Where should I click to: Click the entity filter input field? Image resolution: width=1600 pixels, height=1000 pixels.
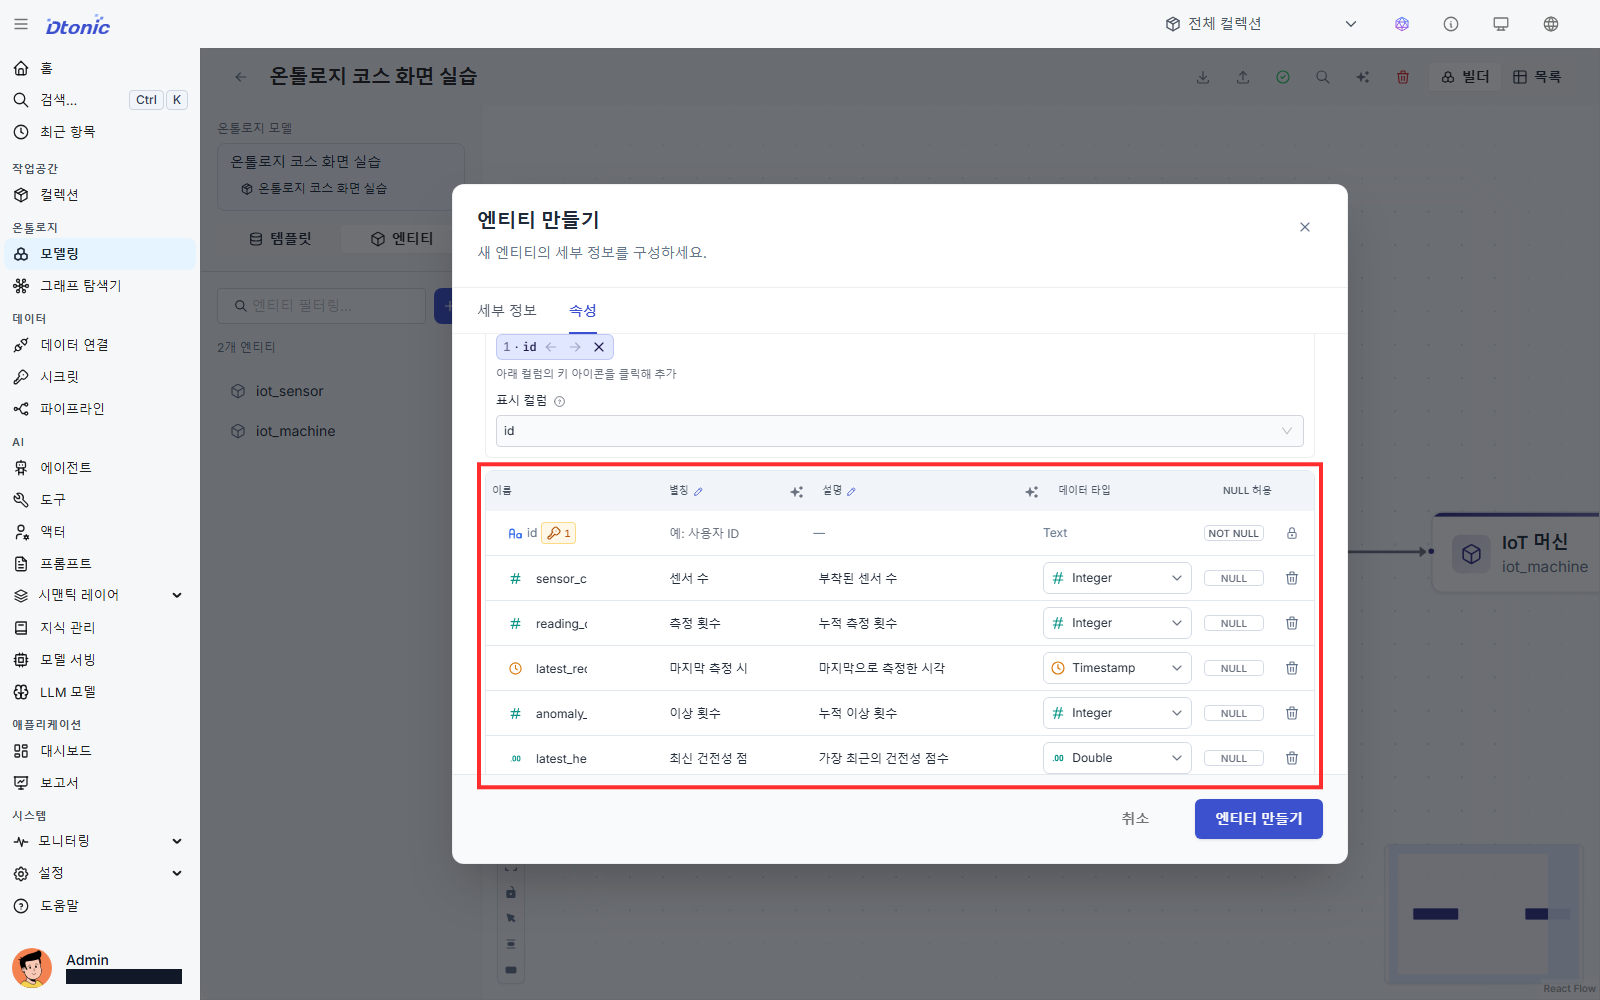pos(322,306)
